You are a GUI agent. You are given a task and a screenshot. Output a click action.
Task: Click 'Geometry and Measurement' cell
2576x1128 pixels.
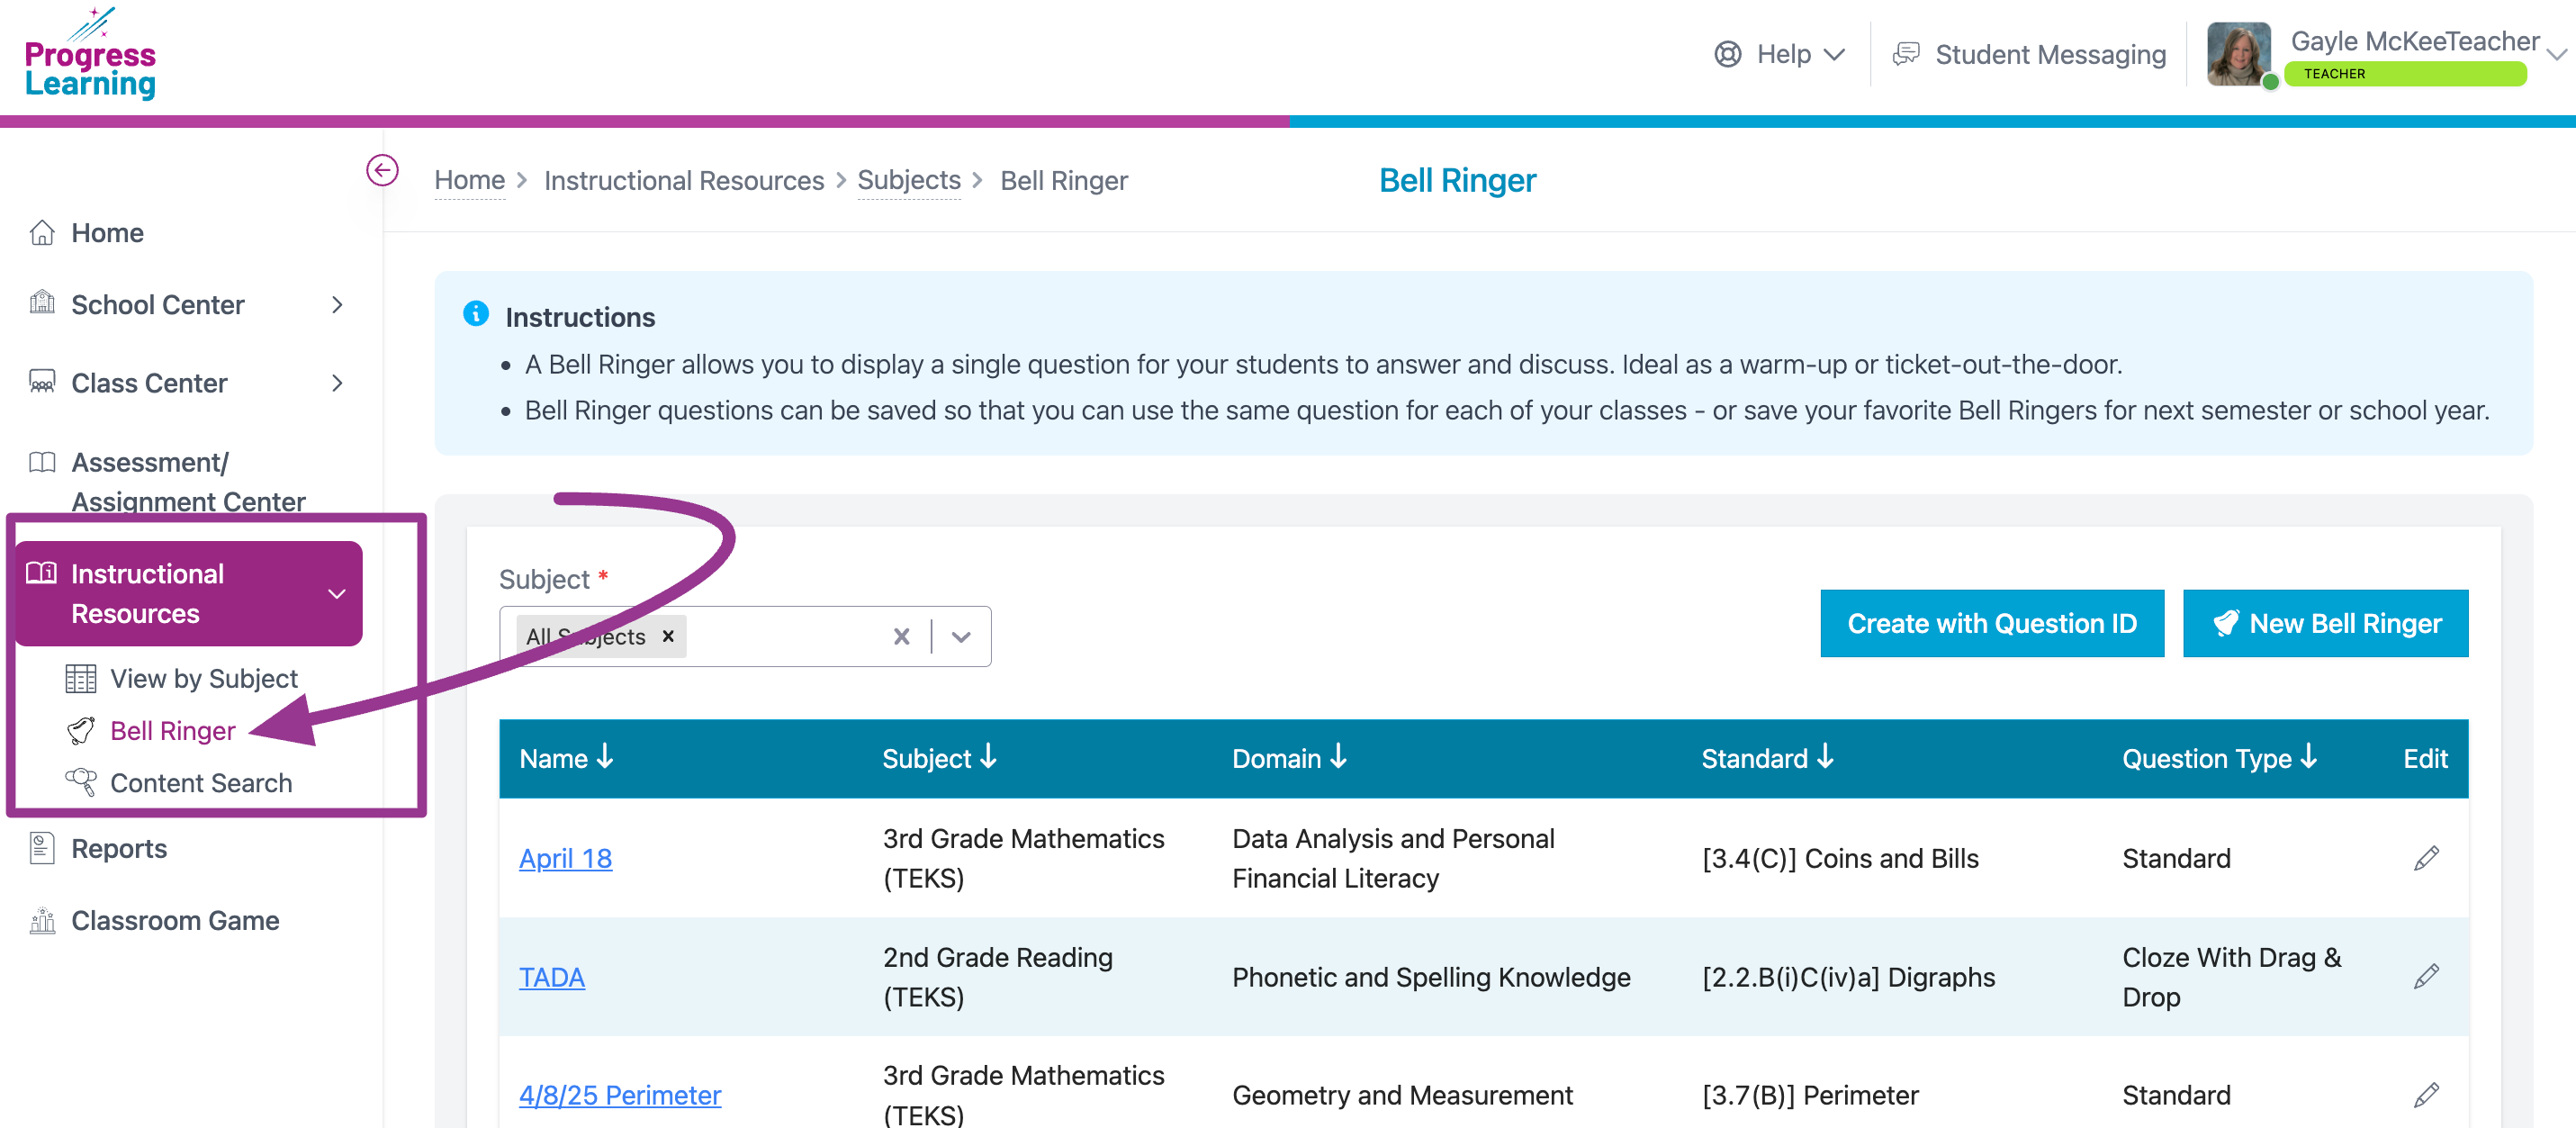[1402, 1095]
